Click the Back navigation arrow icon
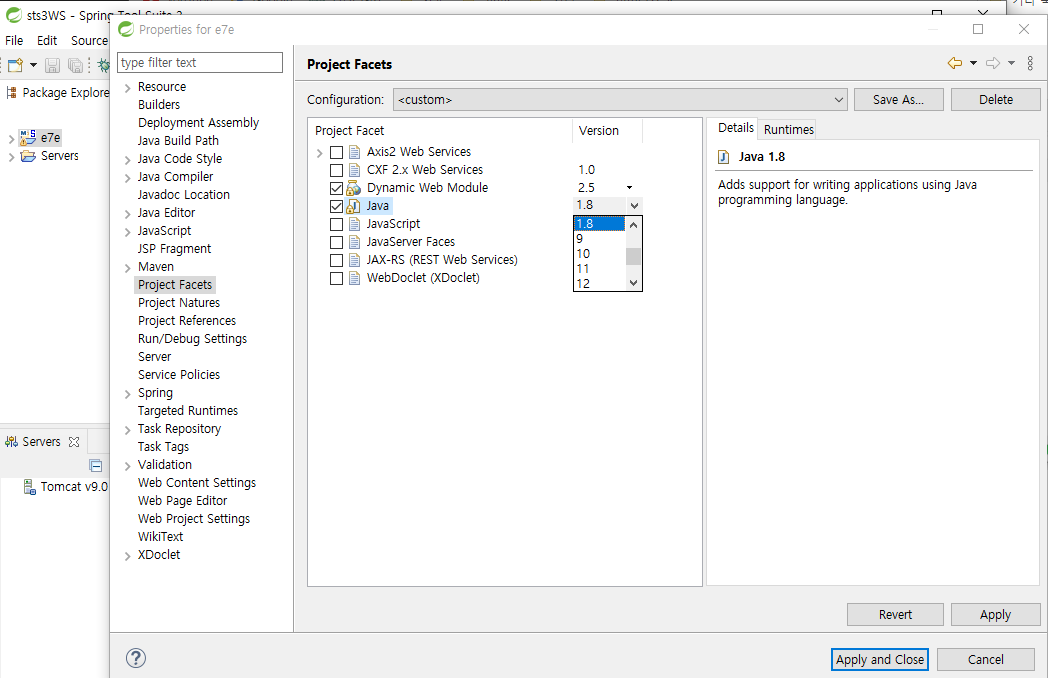The height and width of the screenshot is (678, 1048). (954, 63)
